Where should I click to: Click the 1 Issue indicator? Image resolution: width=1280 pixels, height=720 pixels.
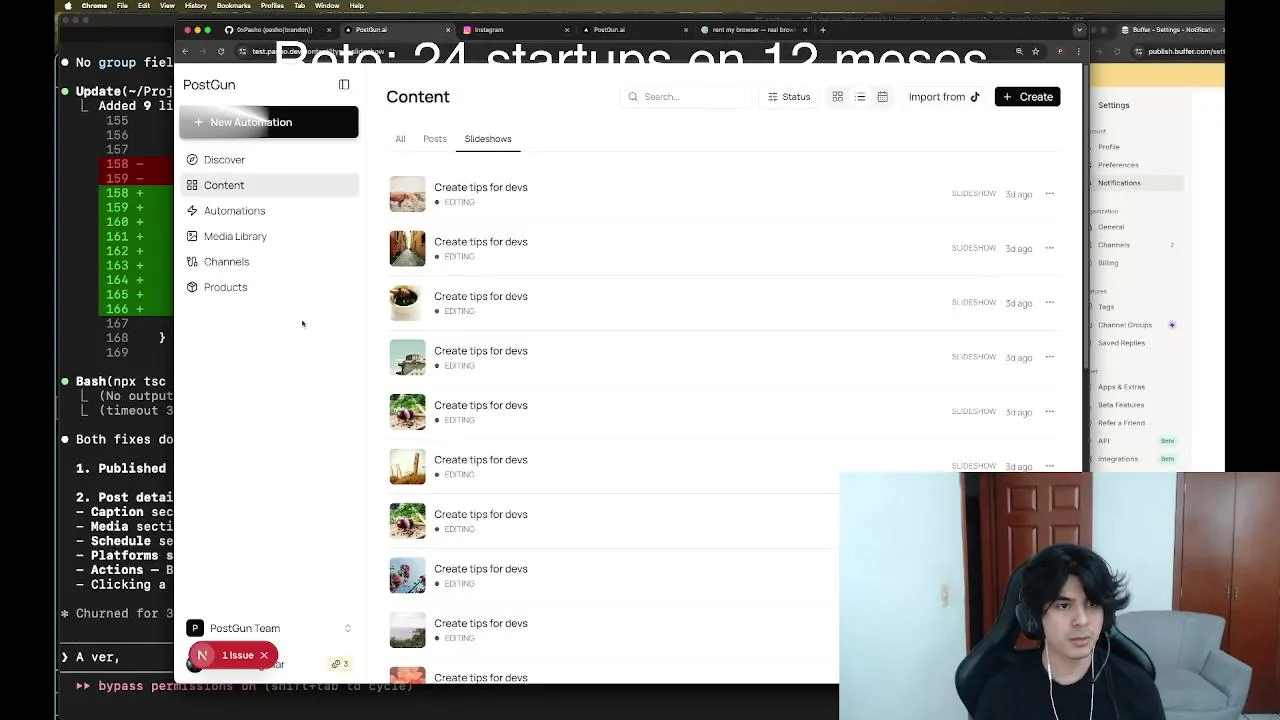pyautogui.click(x=237, y=656)
